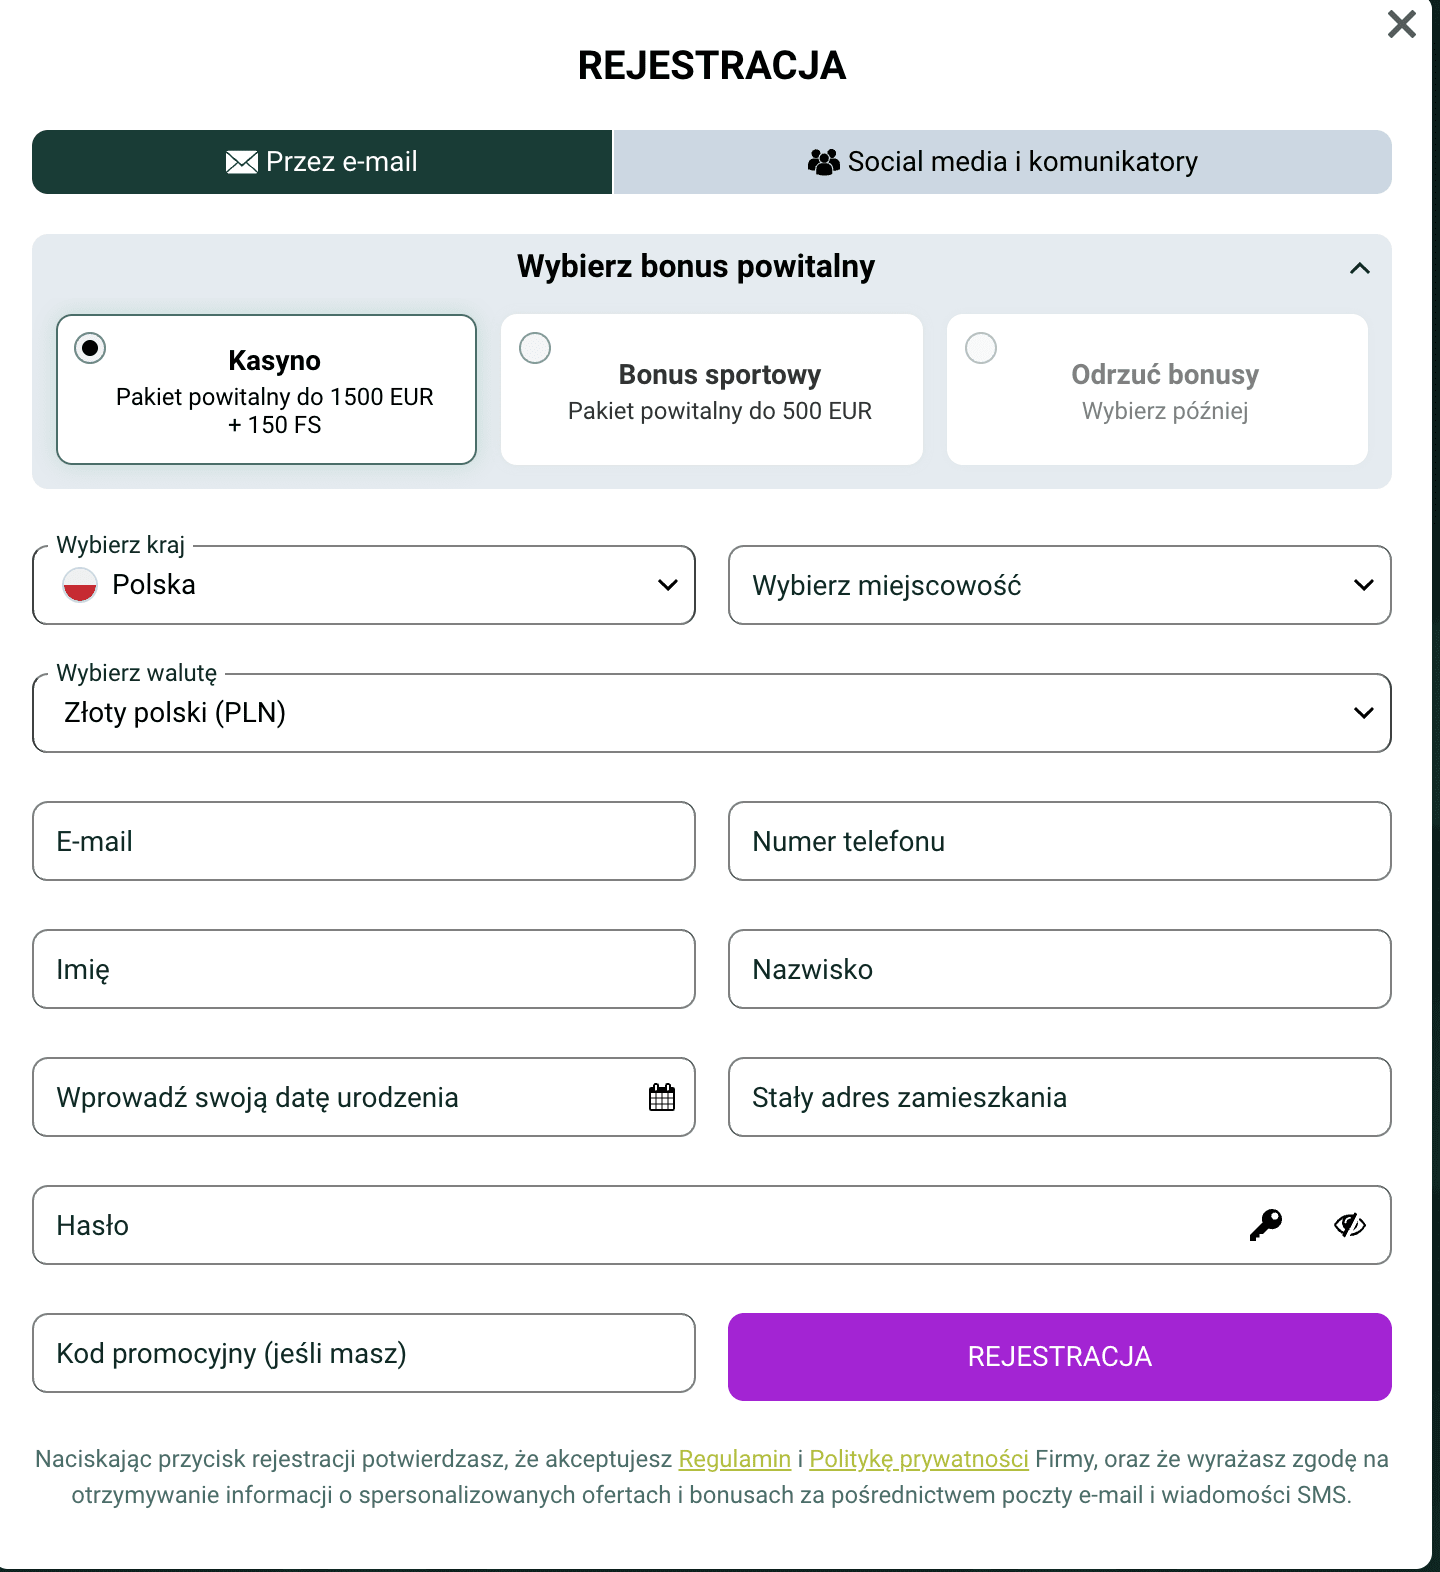The height and width of the screenshot is (1572, 1440).
Task: Close the registration dialog with X
Action: [1402, 24]
